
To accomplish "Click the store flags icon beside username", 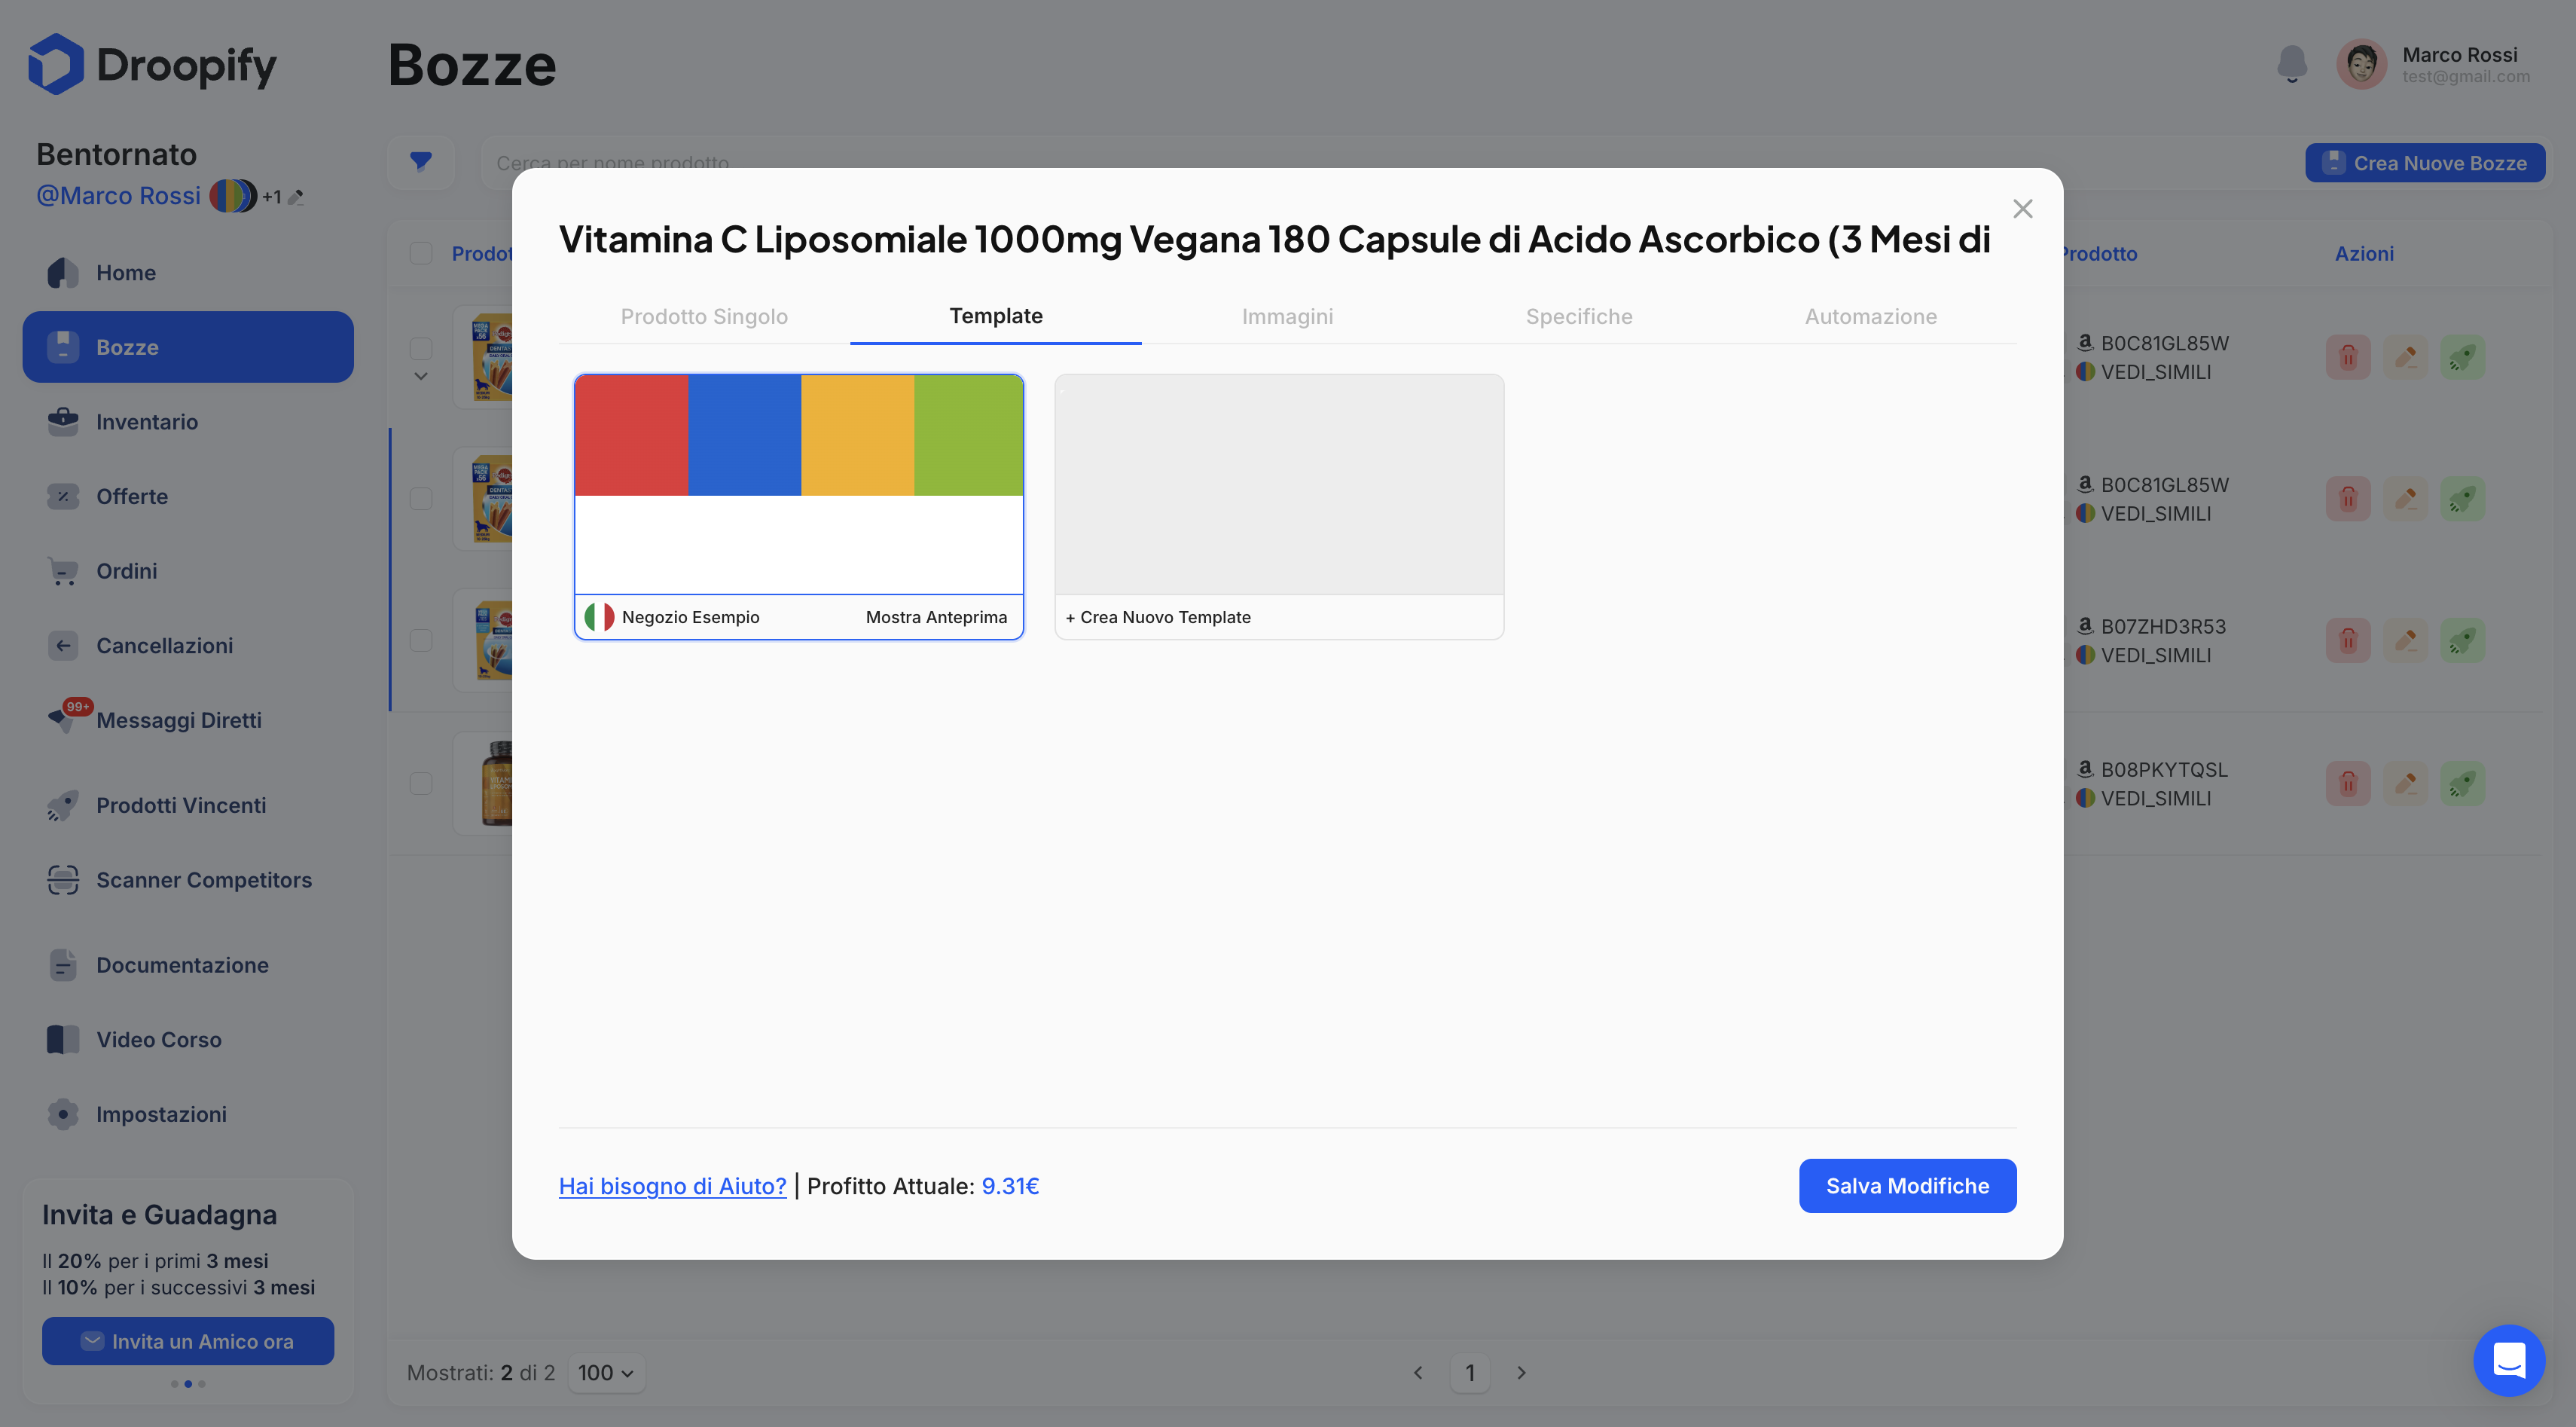I will 233,196.
